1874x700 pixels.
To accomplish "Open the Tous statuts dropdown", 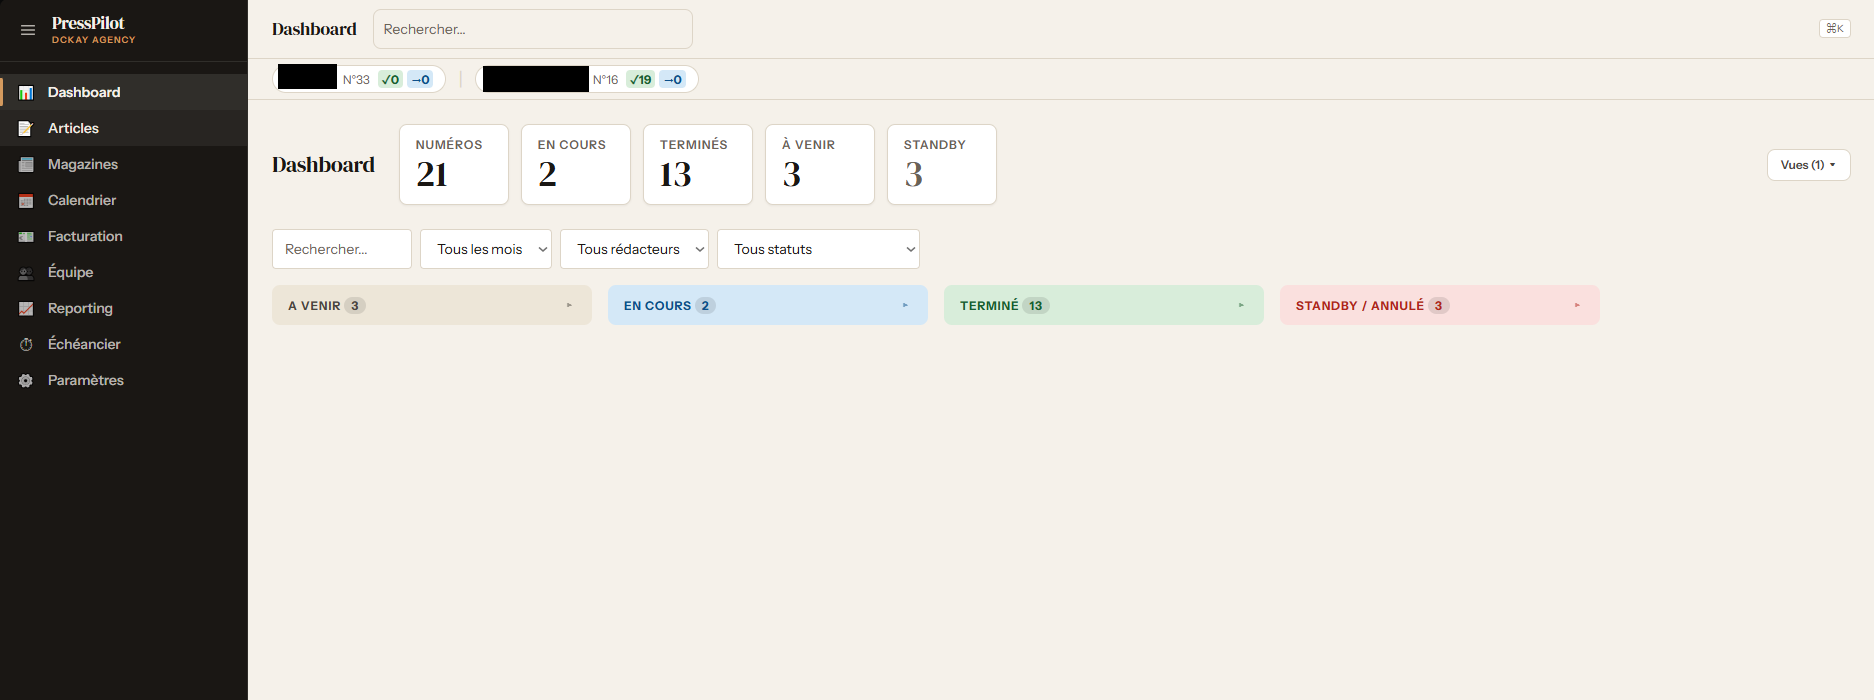I will pyautogui.click(x=818, y=249).
